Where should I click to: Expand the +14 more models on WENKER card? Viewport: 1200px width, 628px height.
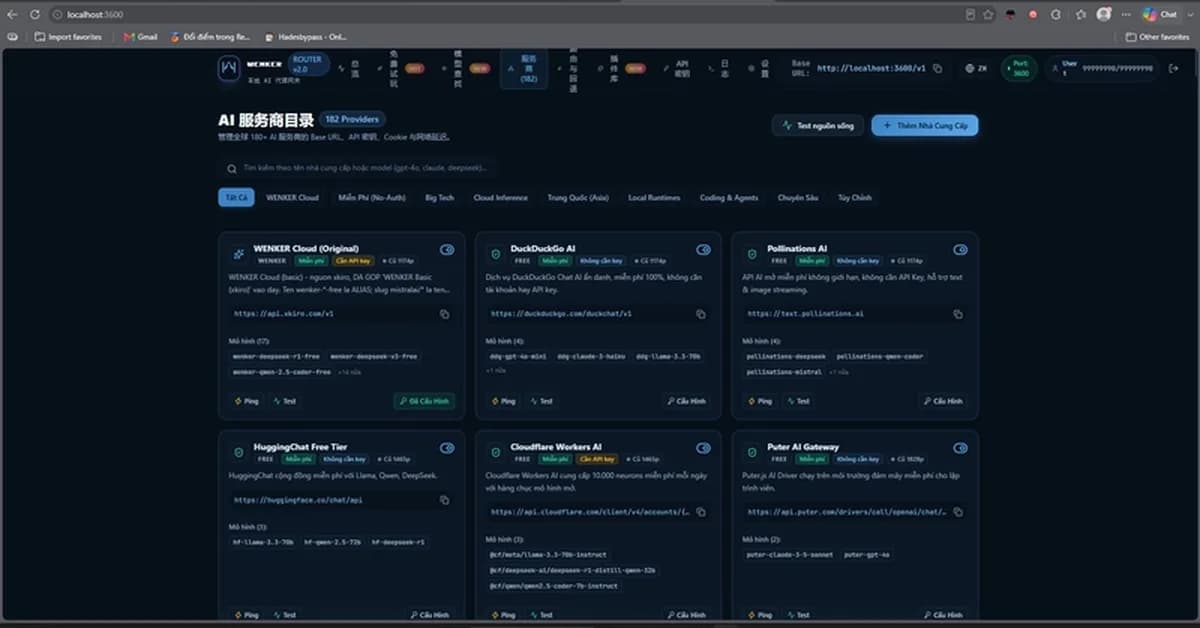(x=349, y=372)
